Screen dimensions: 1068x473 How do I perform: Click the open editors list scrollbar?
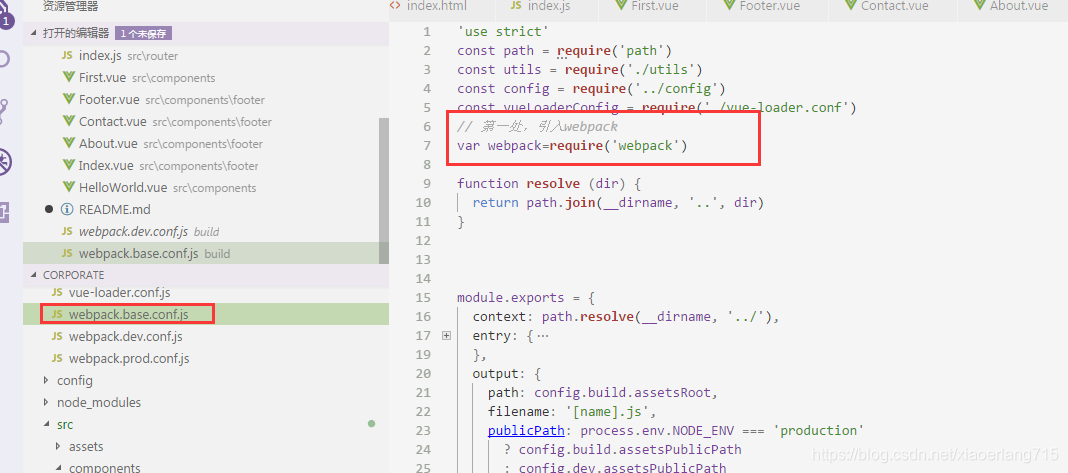383,191
